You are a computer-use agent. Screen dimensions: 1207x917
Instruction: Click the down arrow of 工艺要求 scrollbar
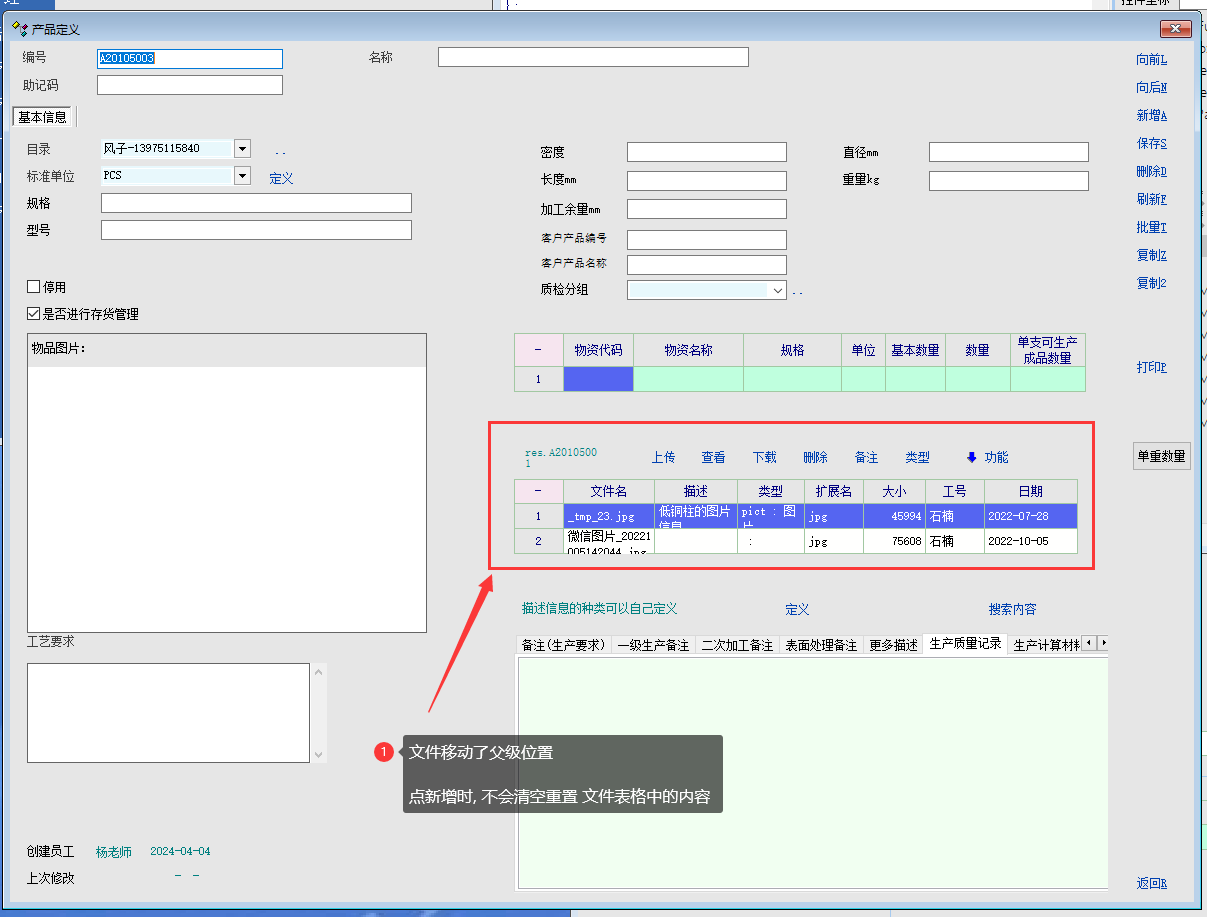point(319,755)
